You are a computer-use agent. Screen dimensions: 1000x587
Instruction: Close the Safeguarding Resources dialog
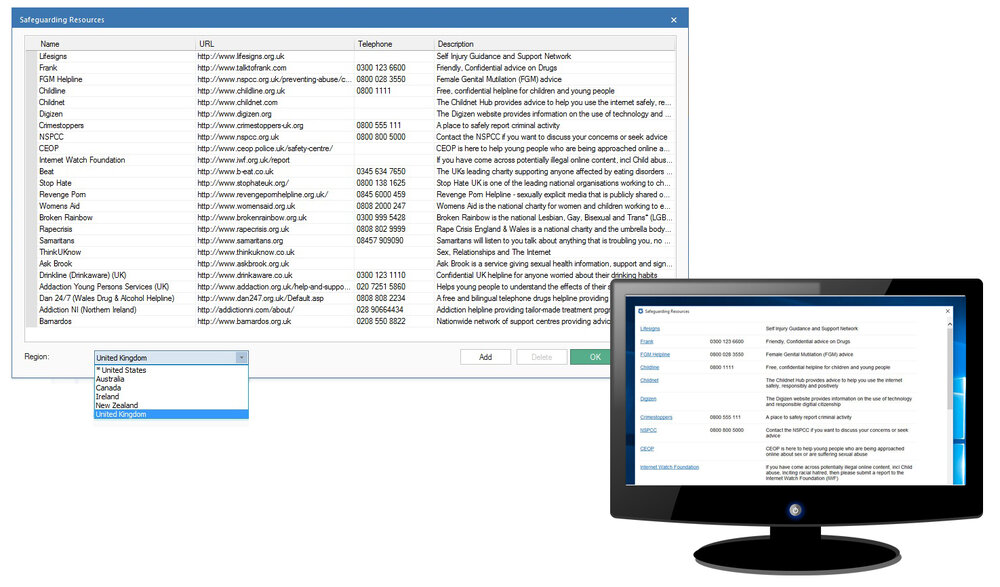pos(673,20)
